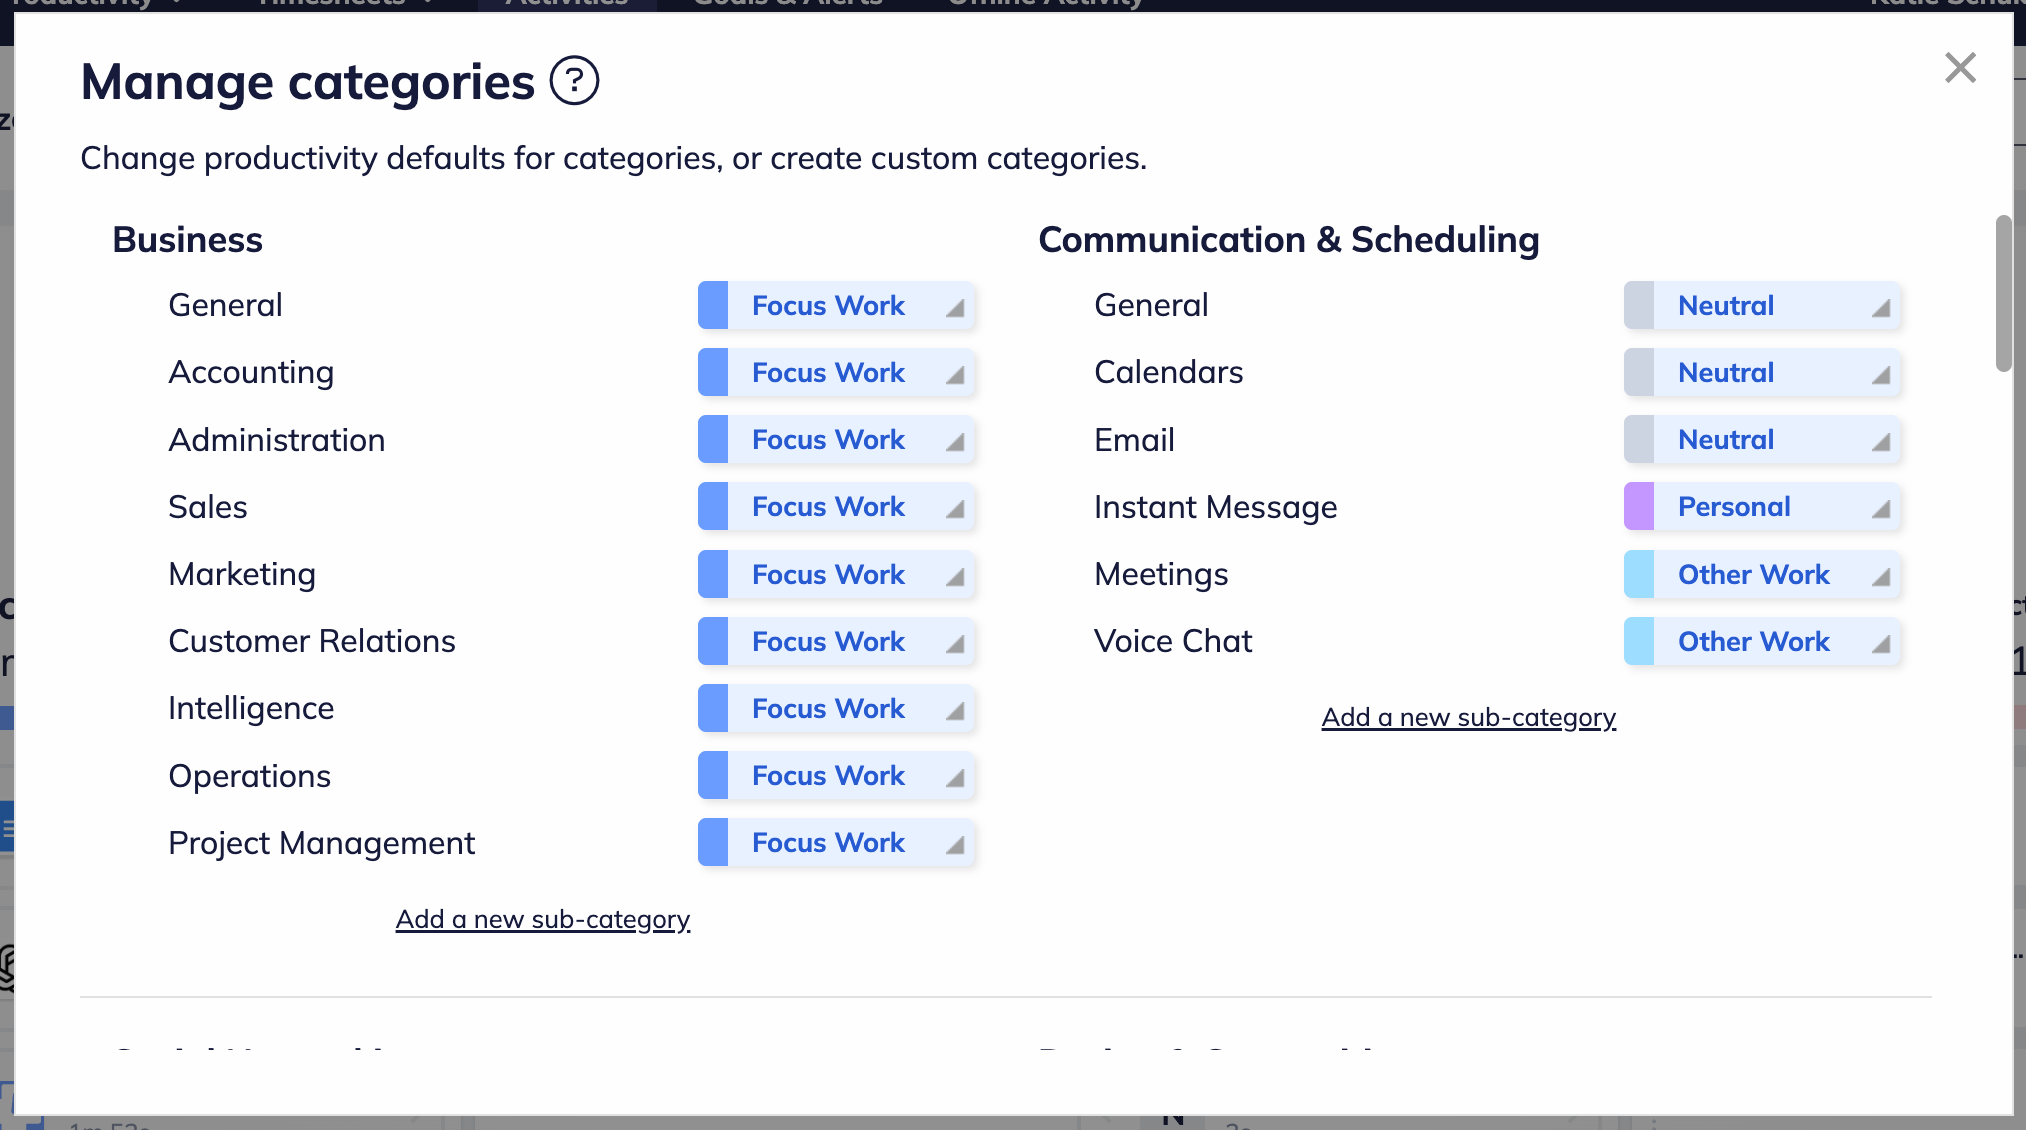Add a new sub-category under Business

click(x=543, y=919)
